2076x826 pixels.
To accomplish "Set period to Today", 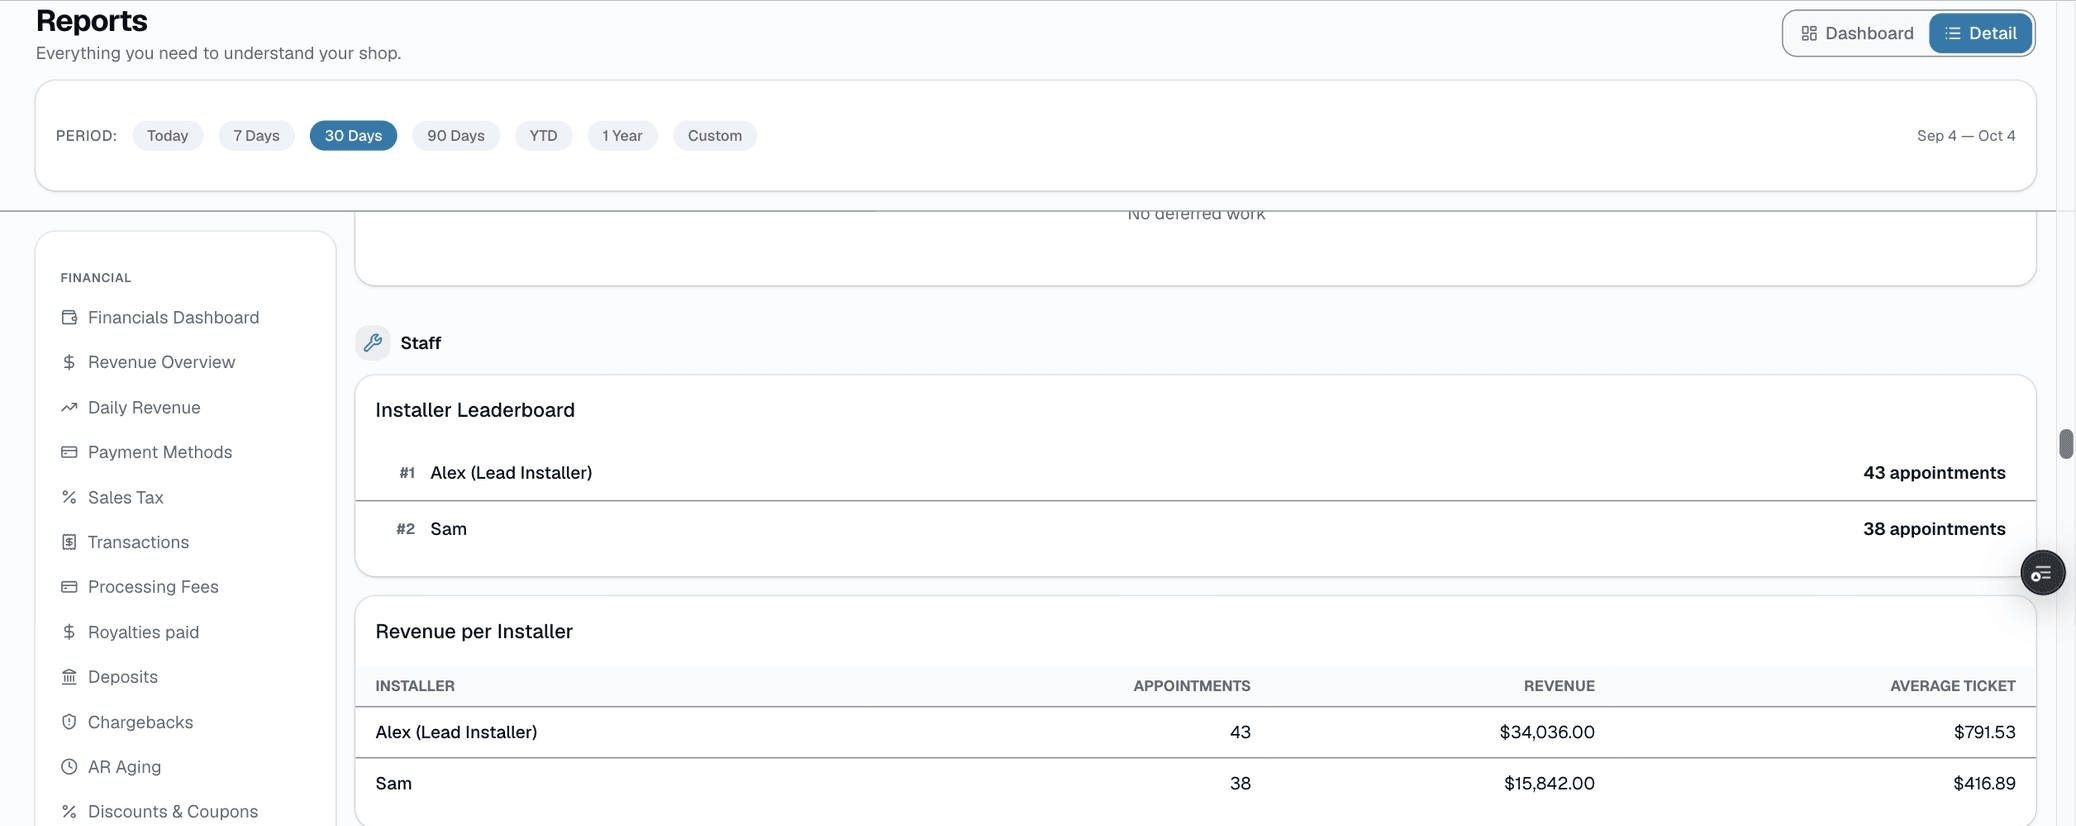I will coord(167,135).
